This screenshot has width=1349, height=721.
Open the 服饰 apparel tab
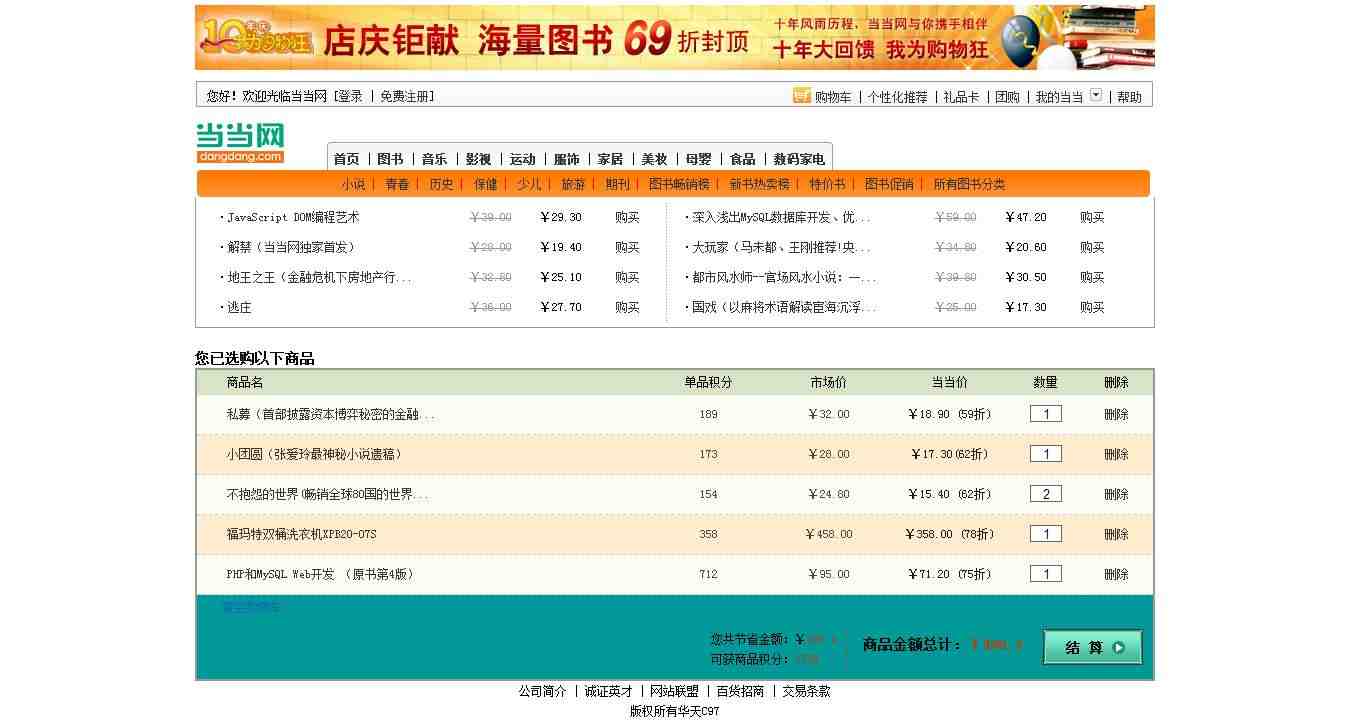566,159
